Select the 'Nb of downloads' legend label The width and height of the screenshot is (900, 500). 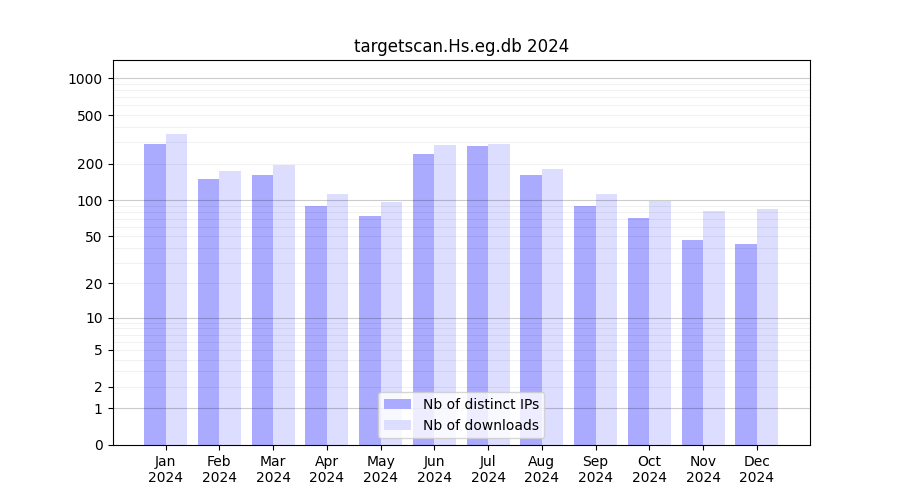point(480,425)
